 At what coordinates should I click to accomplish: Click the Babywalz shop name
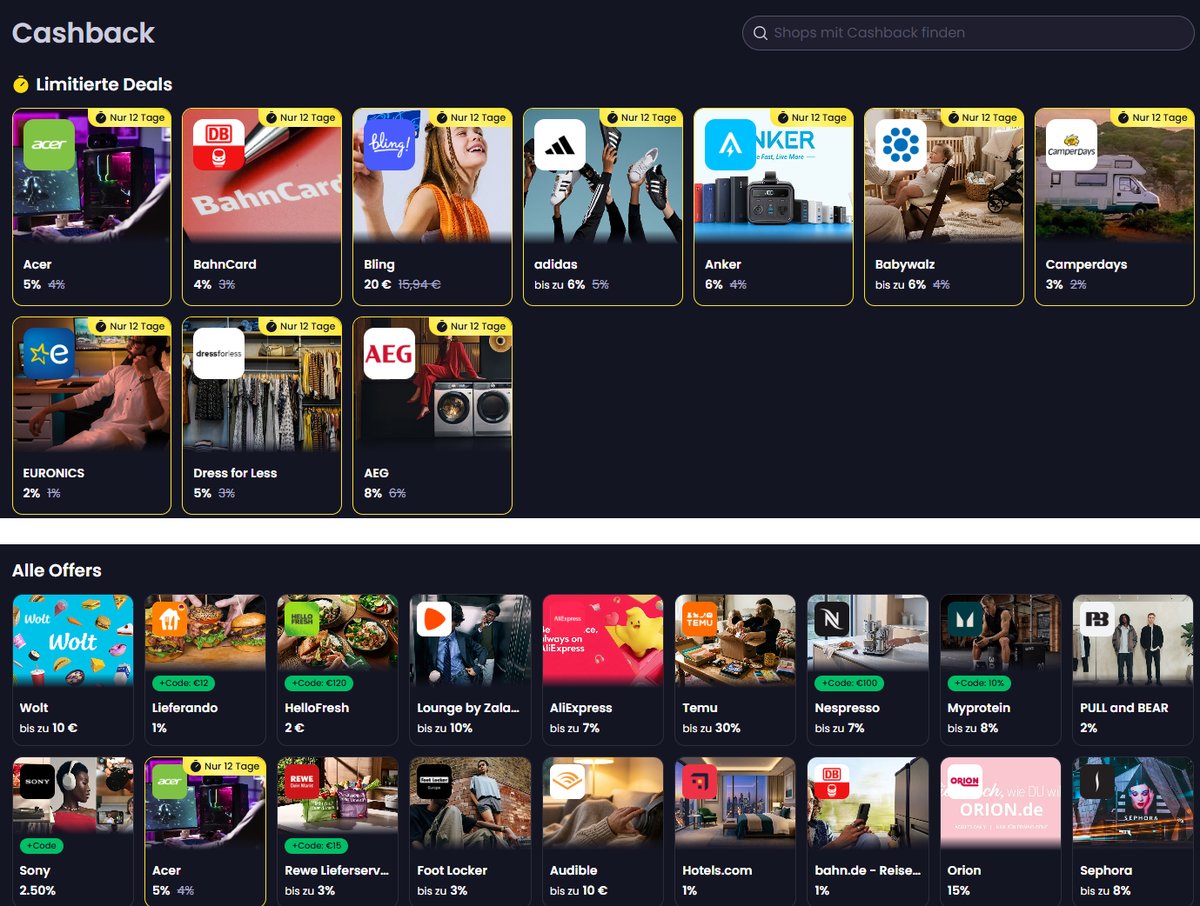coord(905,265)
